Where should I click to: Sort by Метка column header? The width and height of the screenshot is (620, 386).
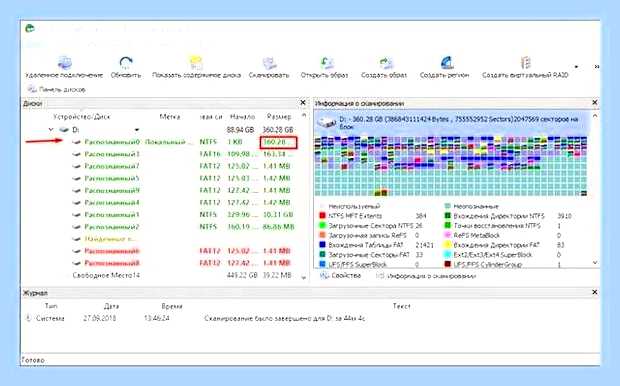tap(170, 117)
